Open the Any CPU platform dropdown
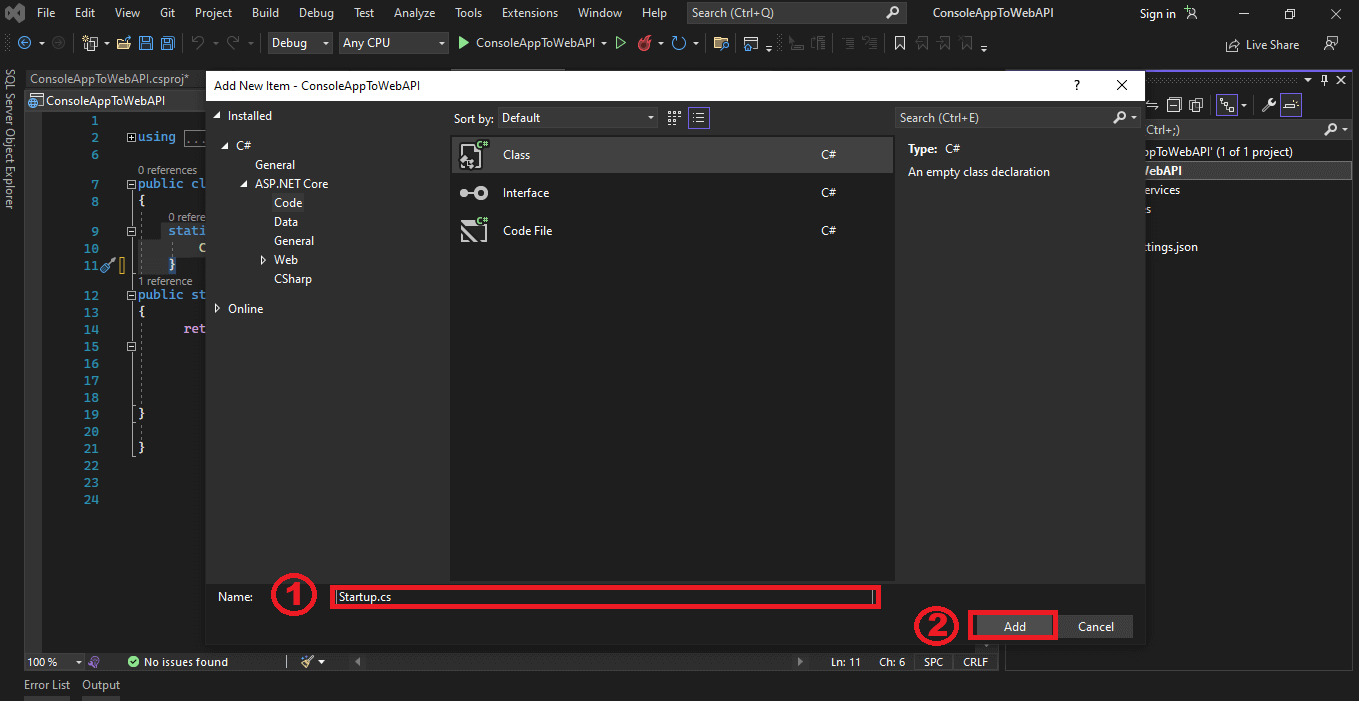Screen dimensions: 1359x701 pyautogui.click(x=393, y=43)
